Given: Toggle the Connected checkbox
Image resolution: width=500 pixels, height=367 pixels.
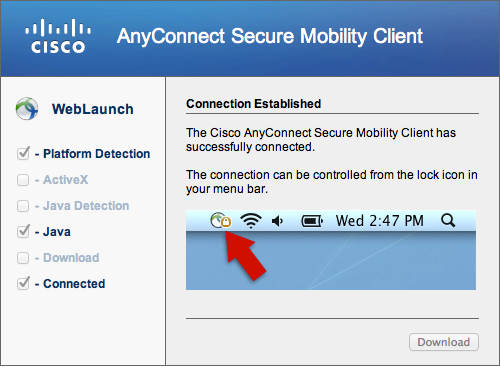Looking at the screenshot, I should (x=23, y=284).
